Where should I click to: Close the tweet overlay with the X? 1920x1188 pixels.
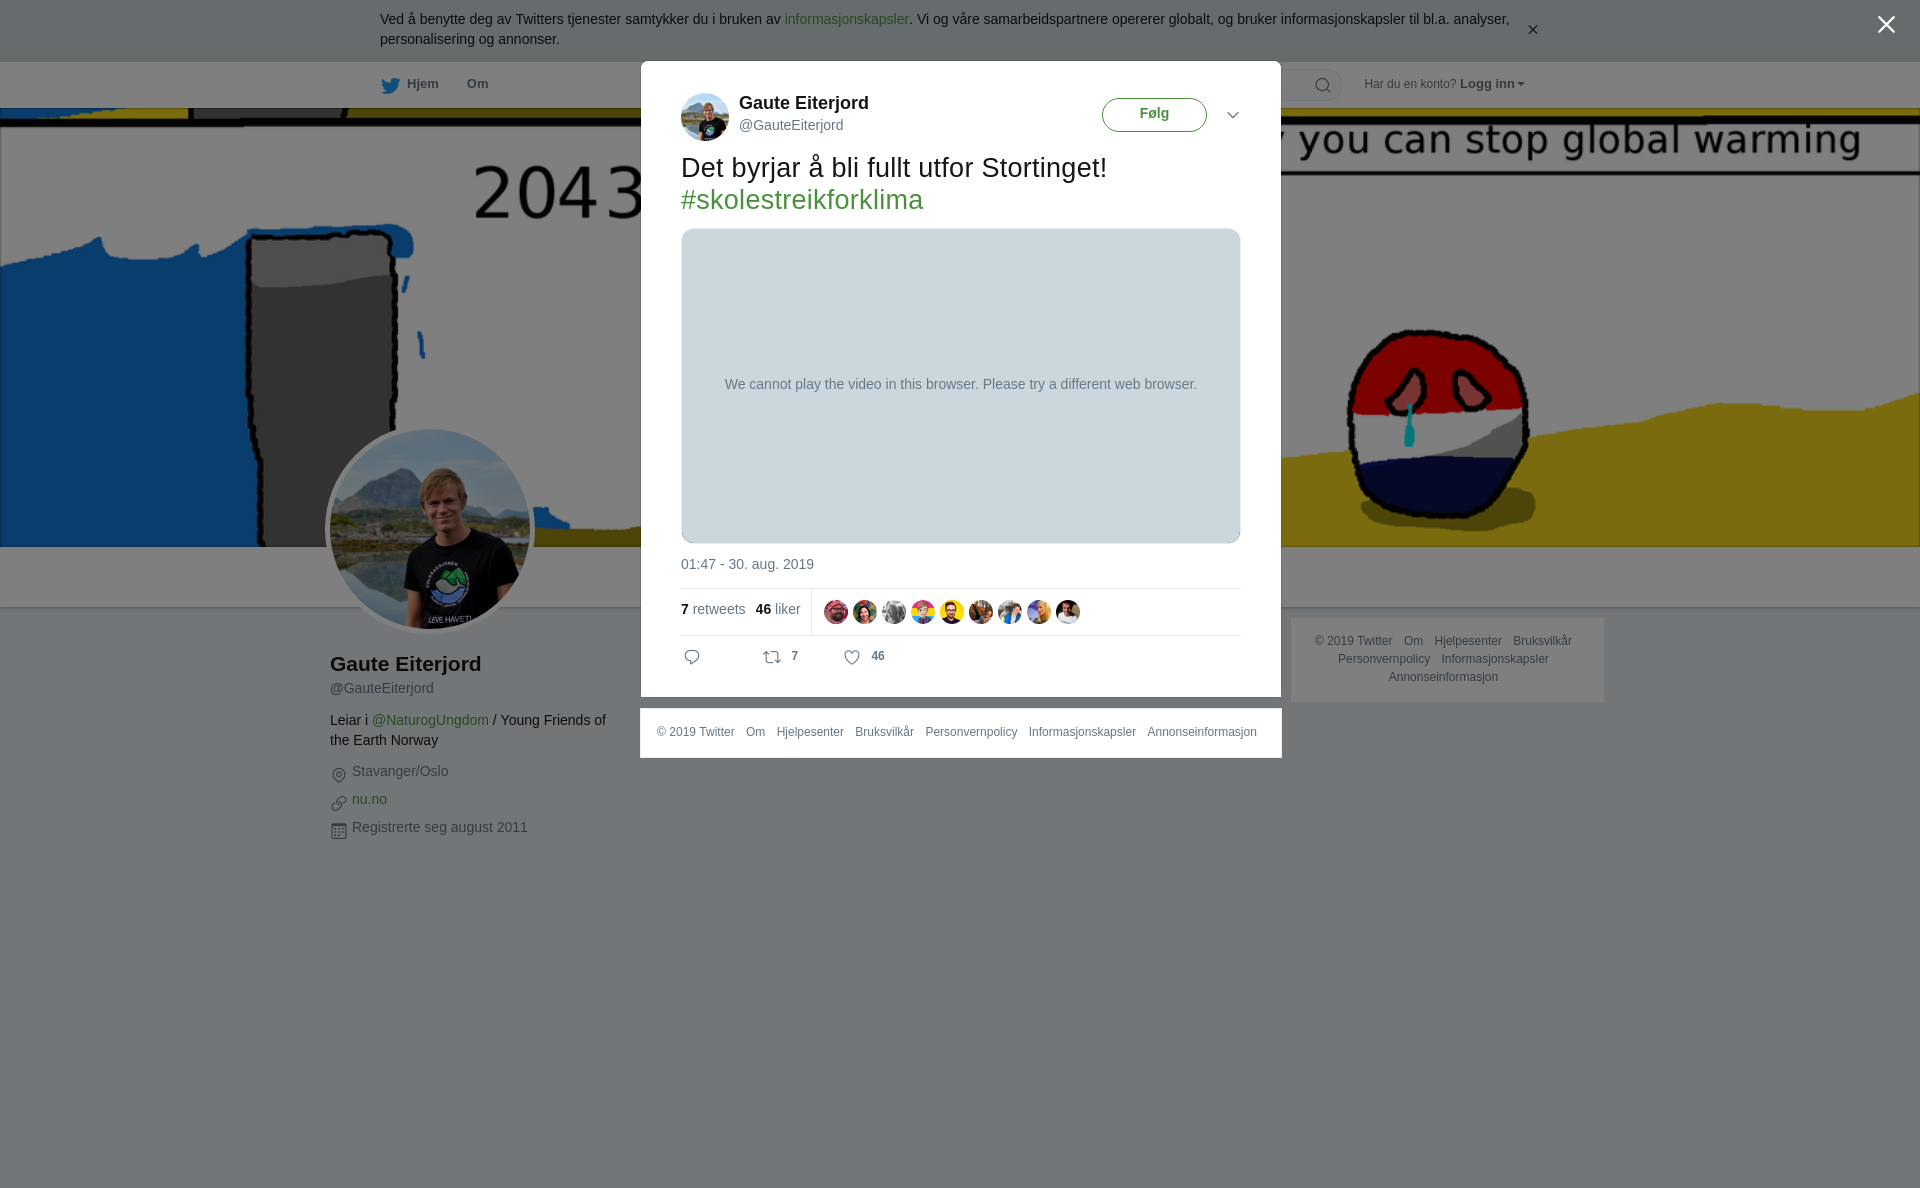click(1886, 25)
